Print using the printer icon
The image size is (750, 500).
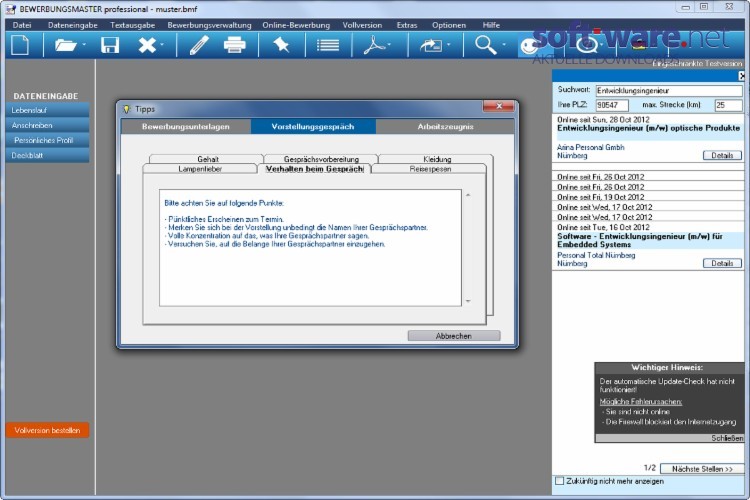pyautogui.click(x=234, y=45)
